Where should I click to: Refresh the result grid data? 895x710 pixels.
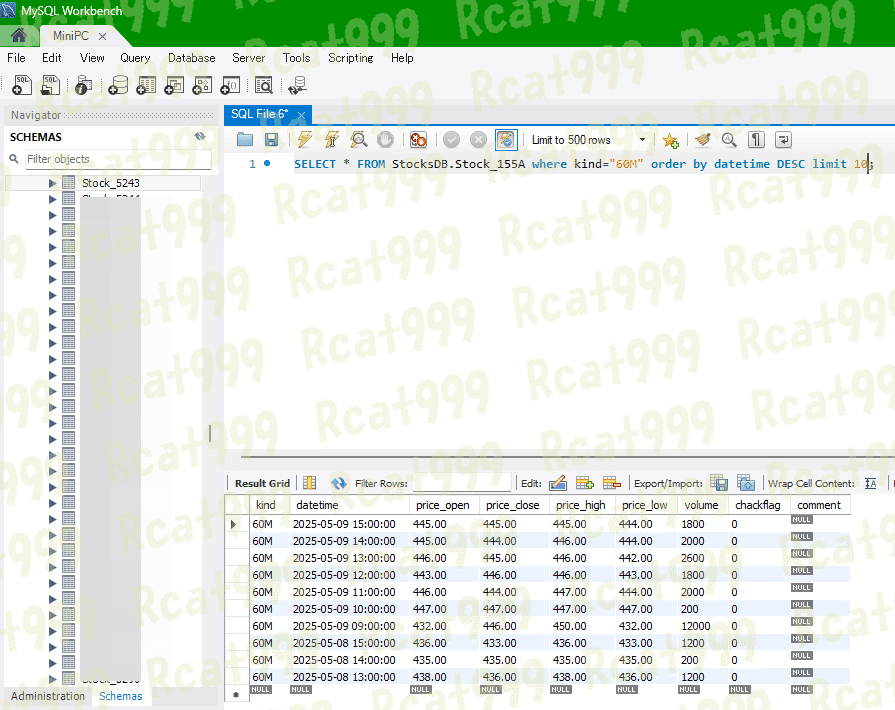(x=338, y=483)
